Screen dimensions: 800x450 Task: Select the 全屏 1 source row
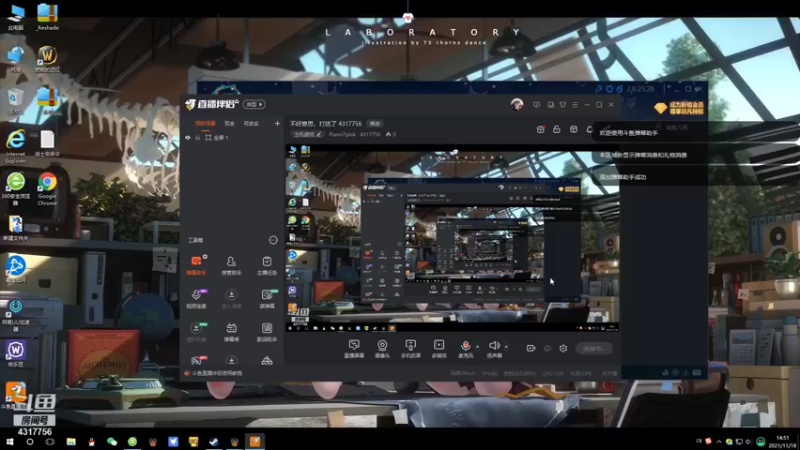click(x=232, y=138)
